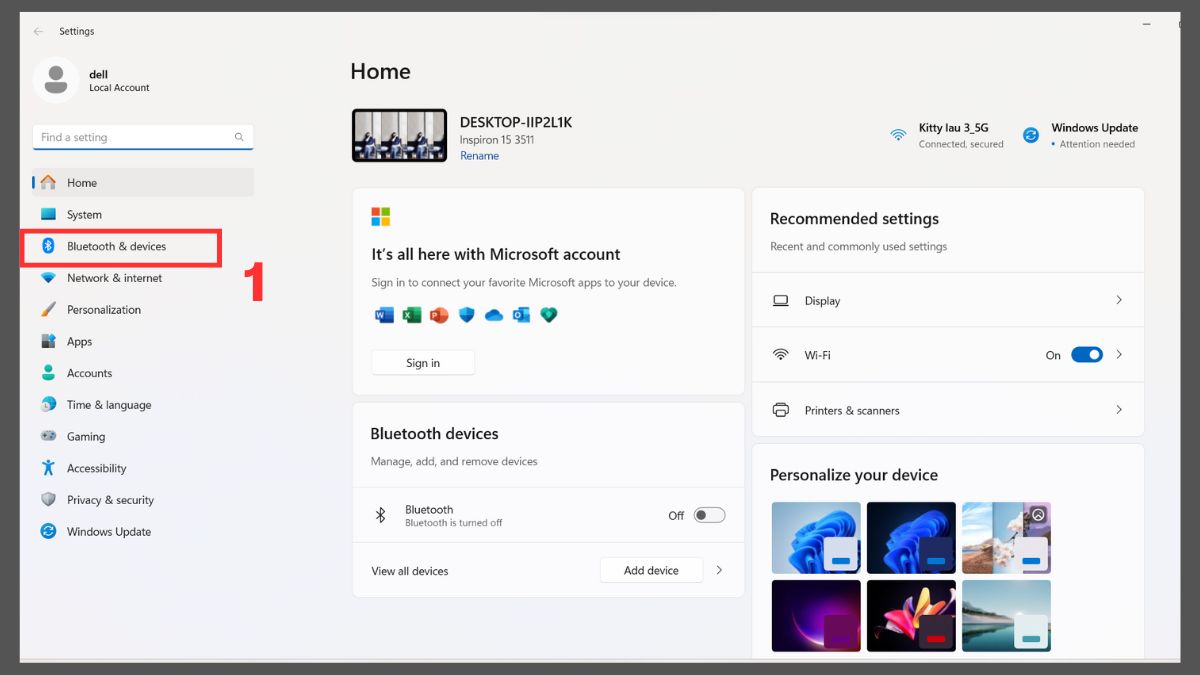Screen dimensions: 1200x675
Task: Open the Printers & scanners row
Action: pyautogui.click(x=948, y=410)
